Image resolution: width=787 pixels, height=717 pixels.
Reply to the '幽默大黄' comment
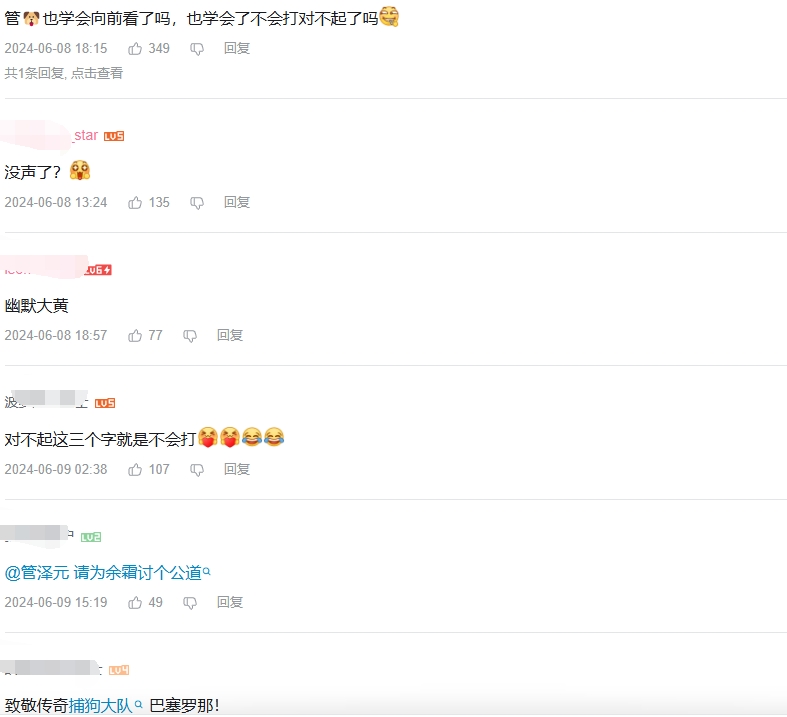230,335
